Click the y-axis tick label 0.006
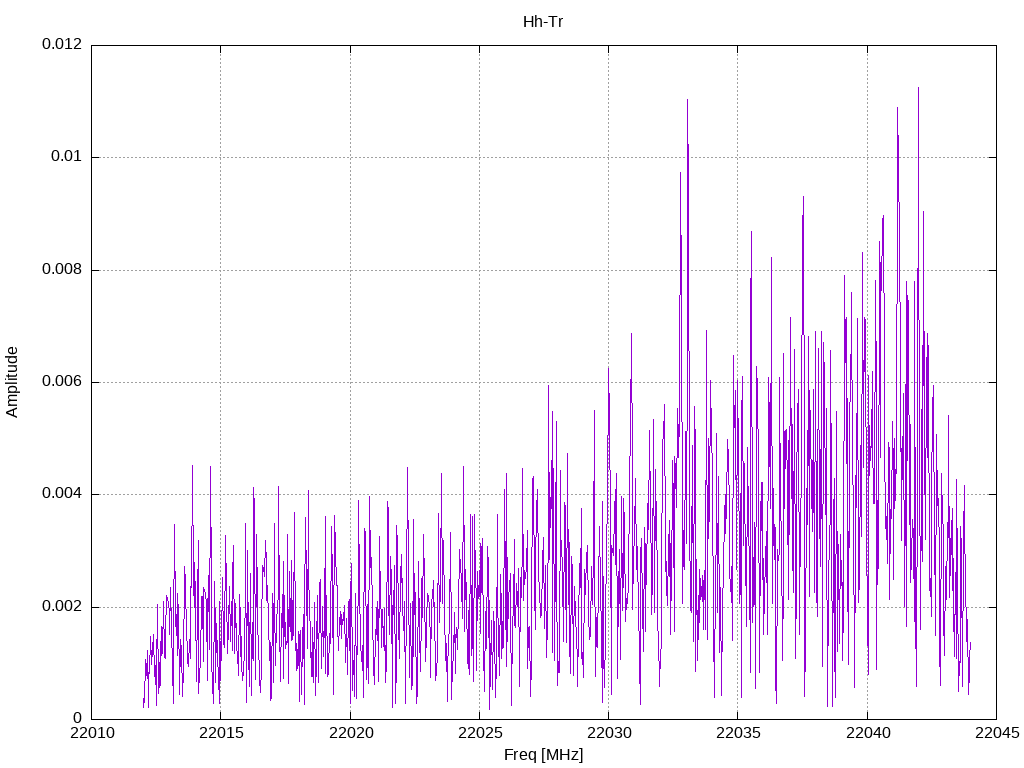Screen dimensions: 1024x768 tap(62, 382)
